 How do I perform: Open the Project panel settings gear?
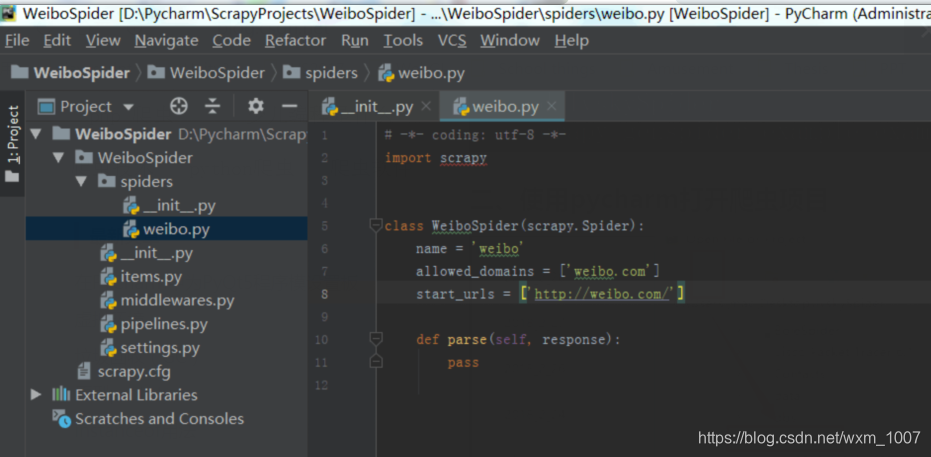[256, 107]
